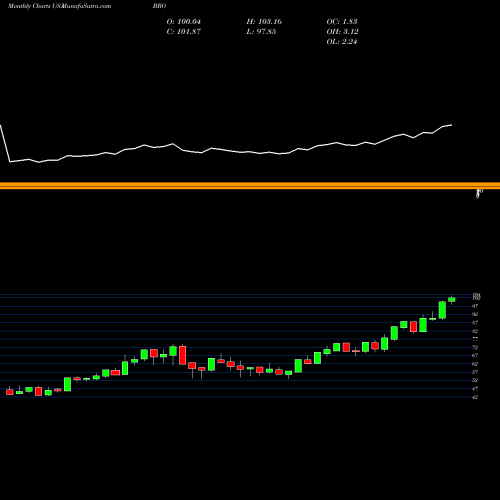Click the 87 price axis label
The height and width of the screenshot is (500, 500).
475,323
